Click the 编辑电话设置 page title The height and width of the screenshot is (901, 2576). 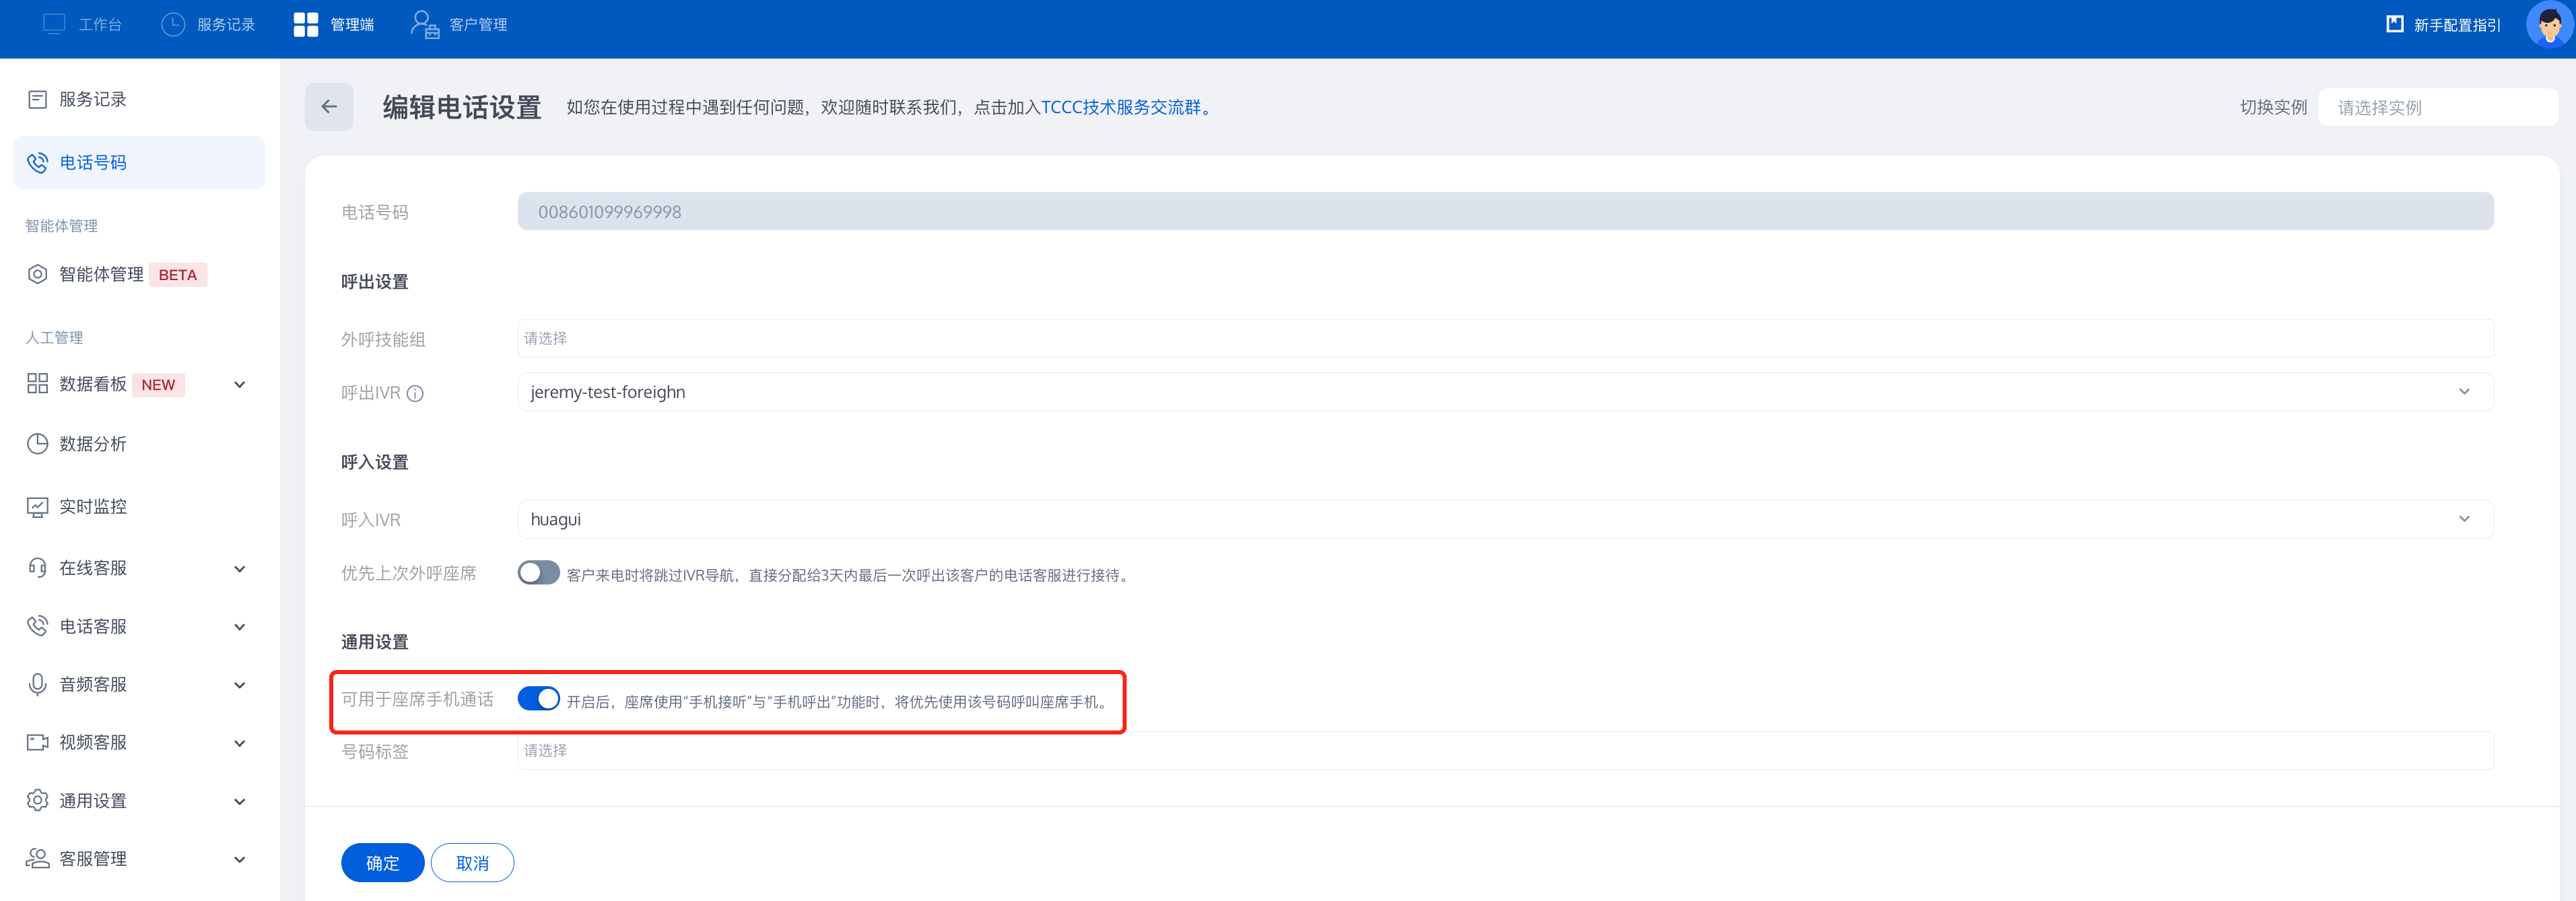462,107
